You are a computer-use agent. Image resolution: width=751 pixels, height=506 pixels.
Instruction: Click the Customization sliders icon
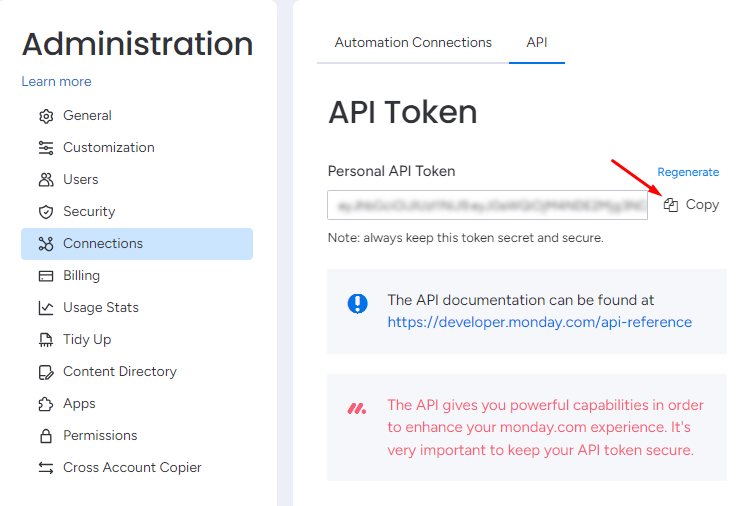(45, 148)
